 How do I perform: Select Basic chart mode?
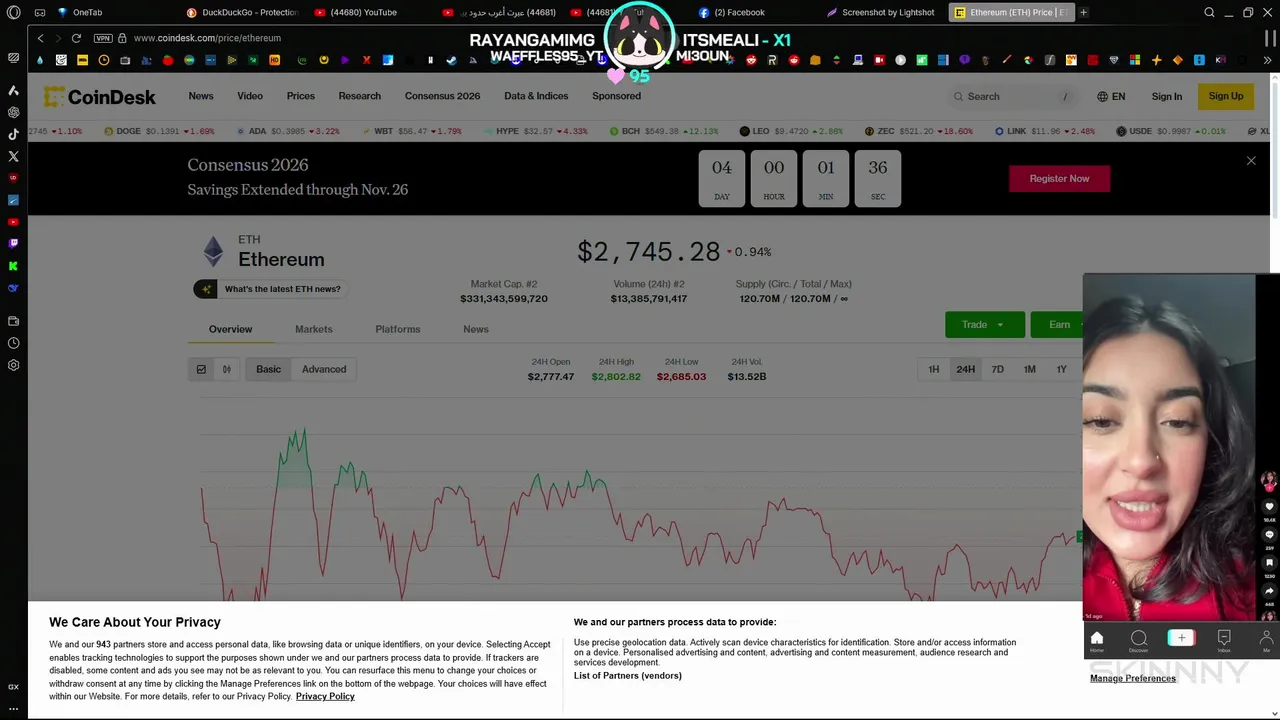(268, 369)
